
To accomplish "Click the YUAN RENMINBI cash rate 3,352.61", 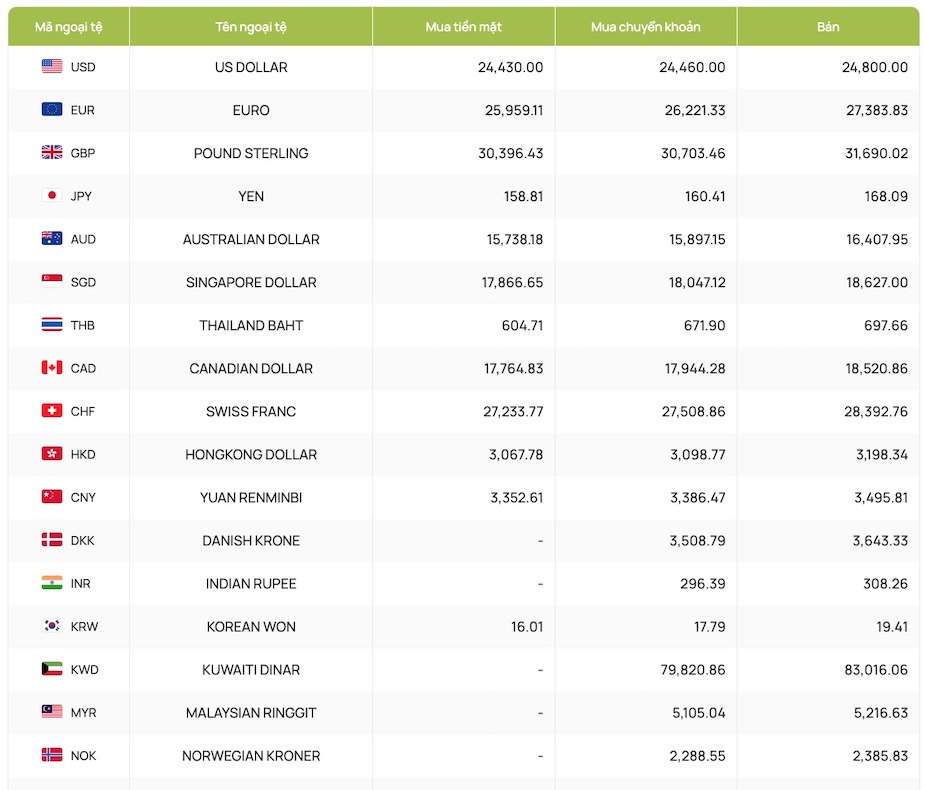I will pos(512,497).
